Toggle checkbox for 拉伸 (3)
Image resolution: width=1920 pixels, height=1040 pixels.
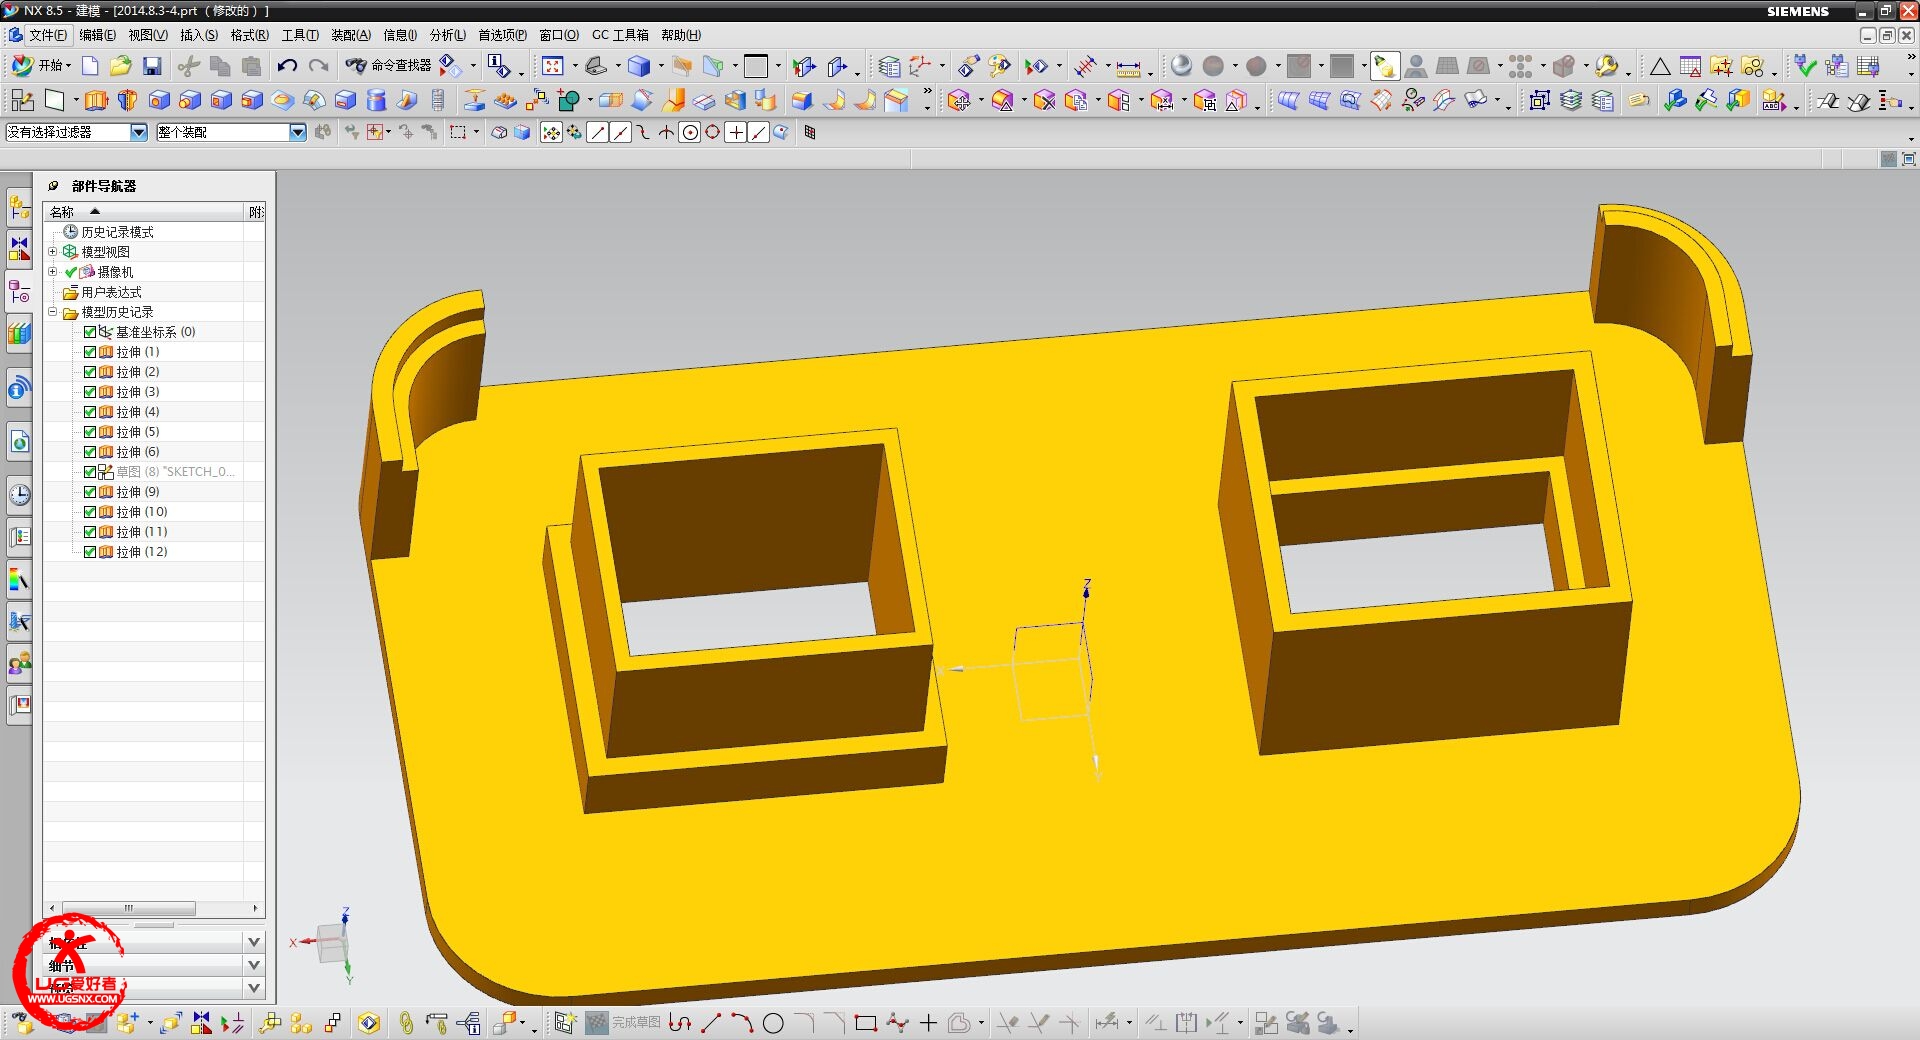pyautogui.click(x=90, y=392)
